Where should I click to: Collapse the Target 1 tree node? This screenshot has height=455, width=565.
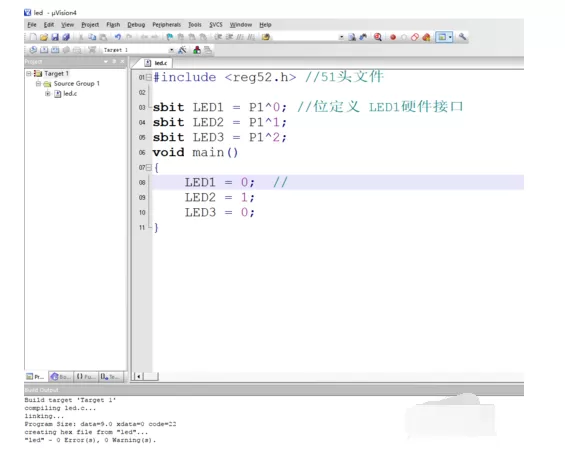tap(29, 73)
